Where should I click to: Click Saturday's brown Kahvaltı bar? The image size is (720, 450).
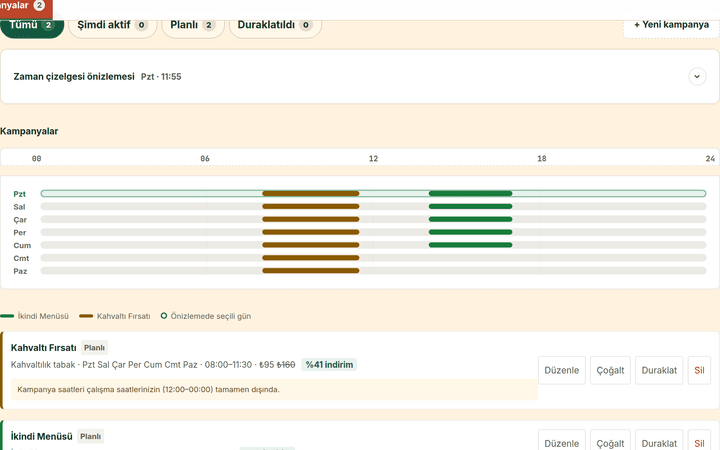[310, 258]
